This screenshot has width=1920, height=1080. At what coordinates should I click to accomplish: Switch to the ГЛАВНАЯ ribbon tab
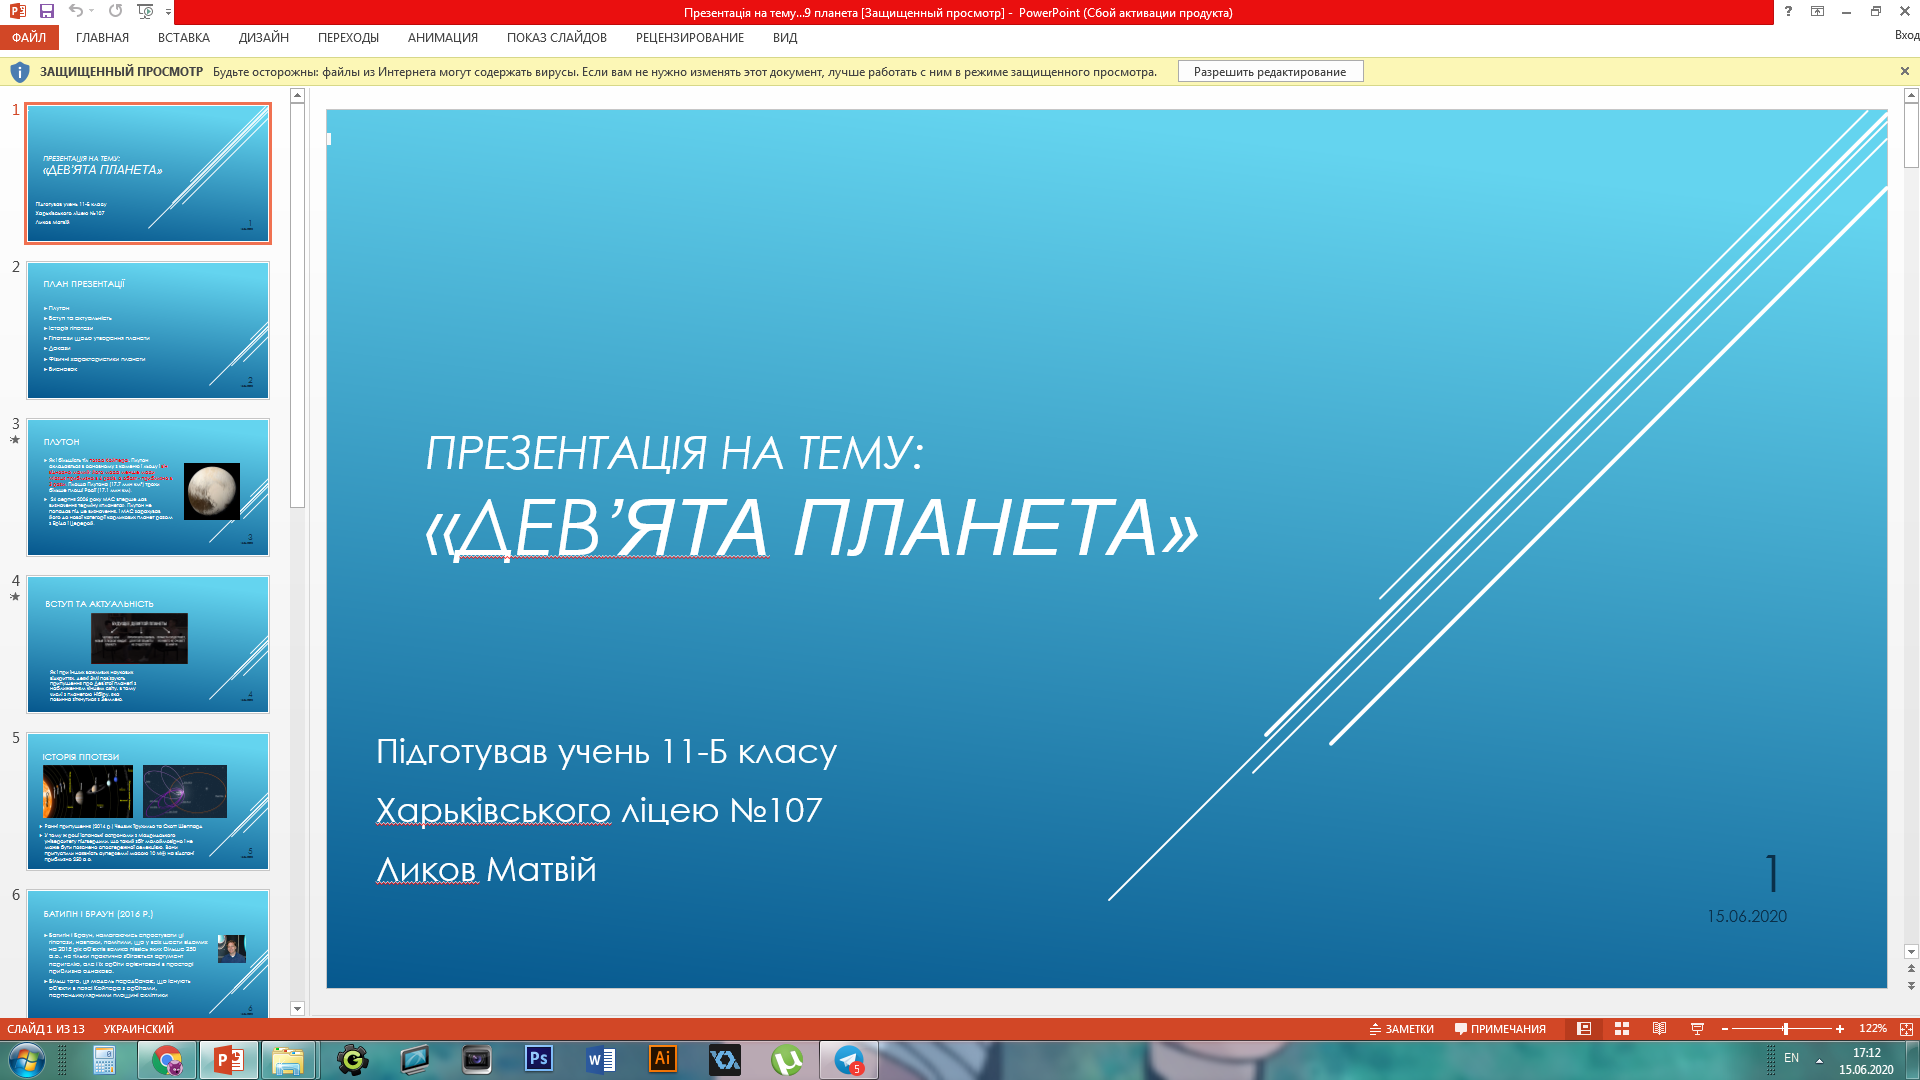102,38
